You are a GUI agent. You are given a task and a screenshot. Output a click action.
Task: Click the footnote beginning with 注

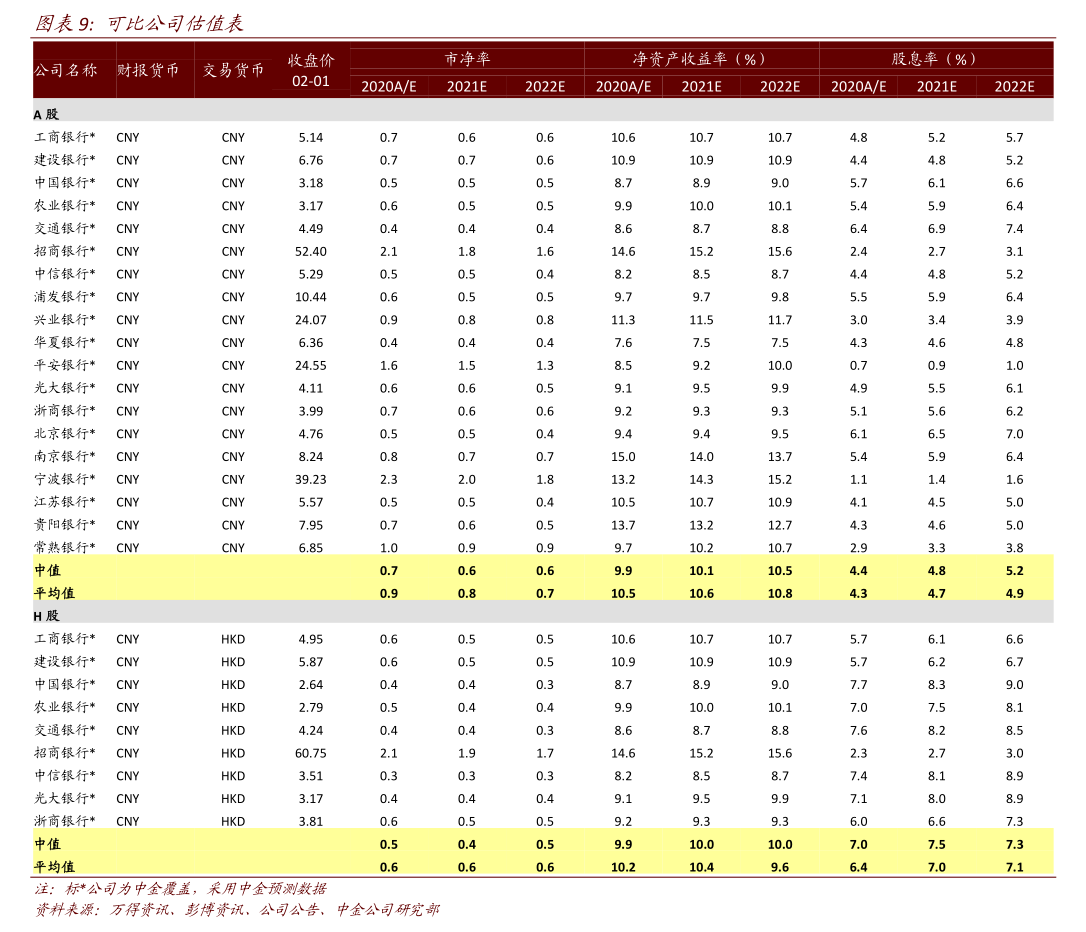pos(180,888)
